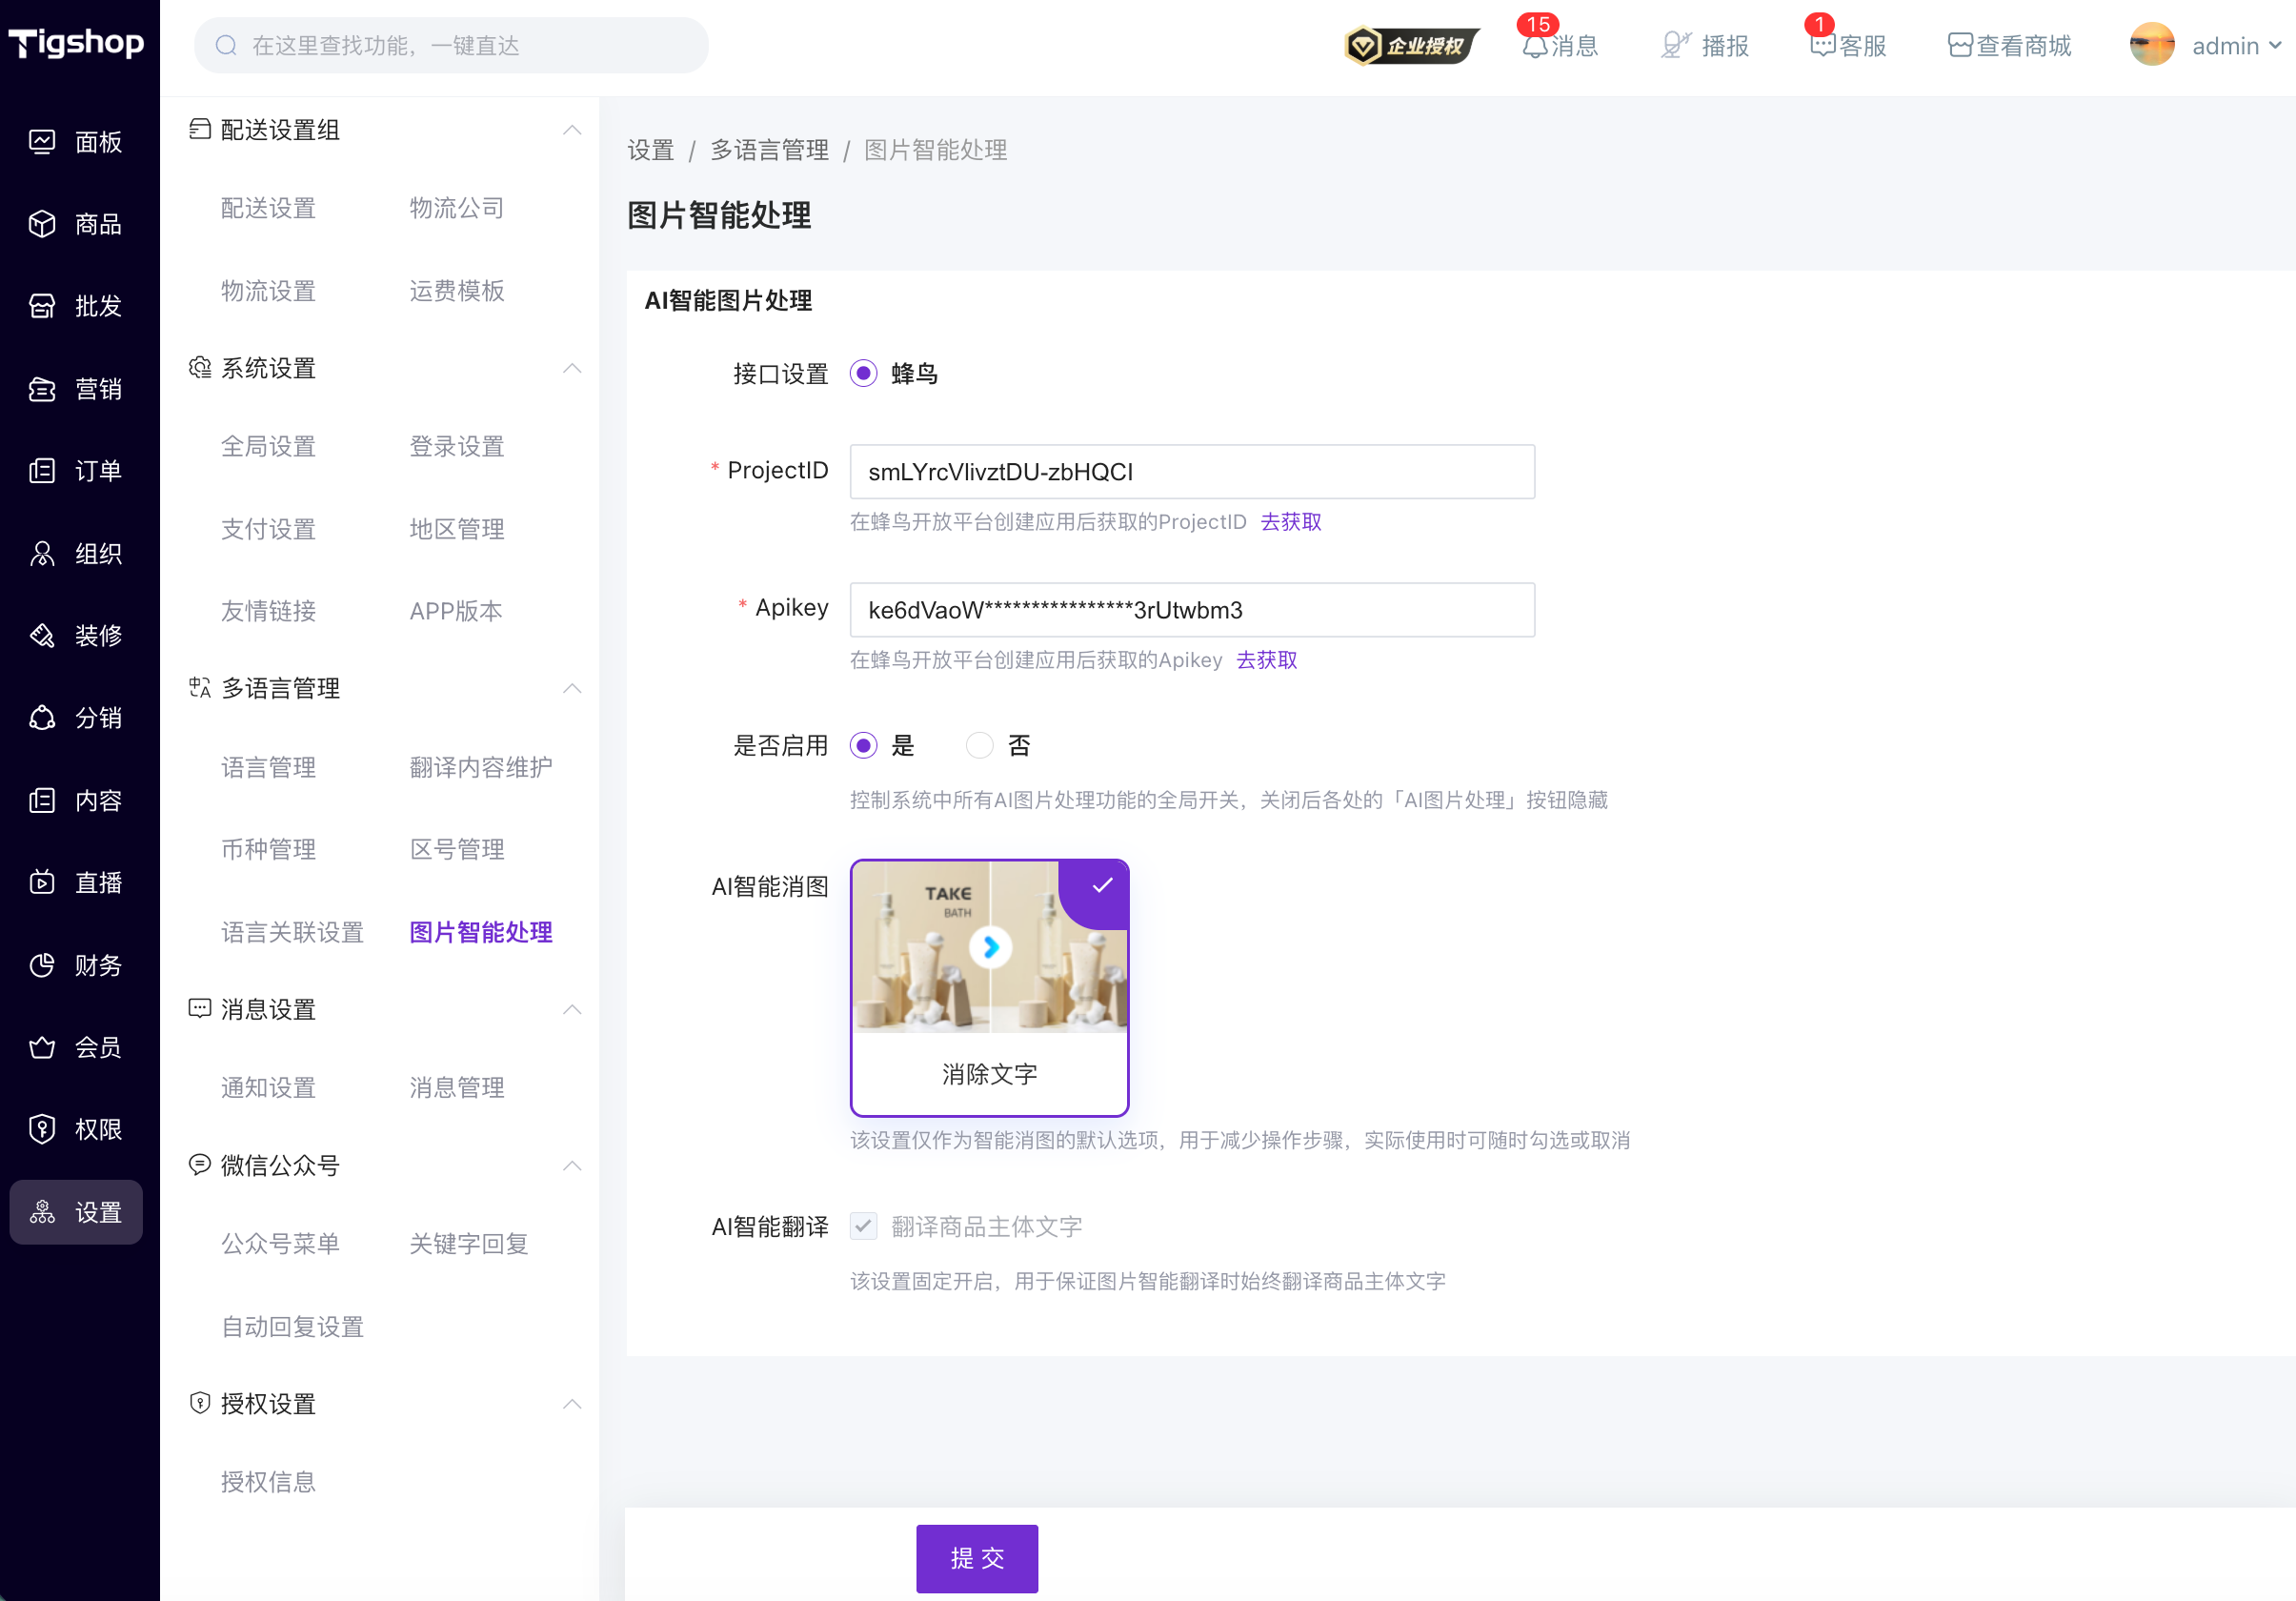
Task: Click 多语言管理 in the breadcrumb
Action: tap(769, 150)
